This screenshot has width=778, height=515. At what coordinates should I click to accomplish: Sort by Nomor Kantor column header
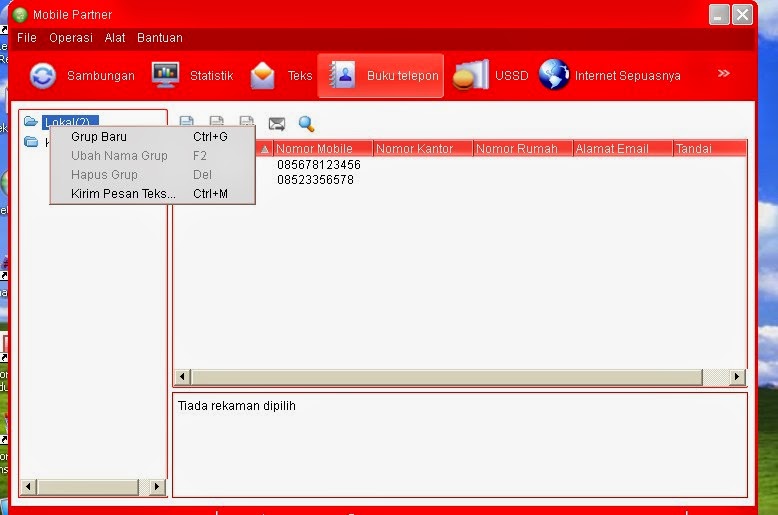423,148
